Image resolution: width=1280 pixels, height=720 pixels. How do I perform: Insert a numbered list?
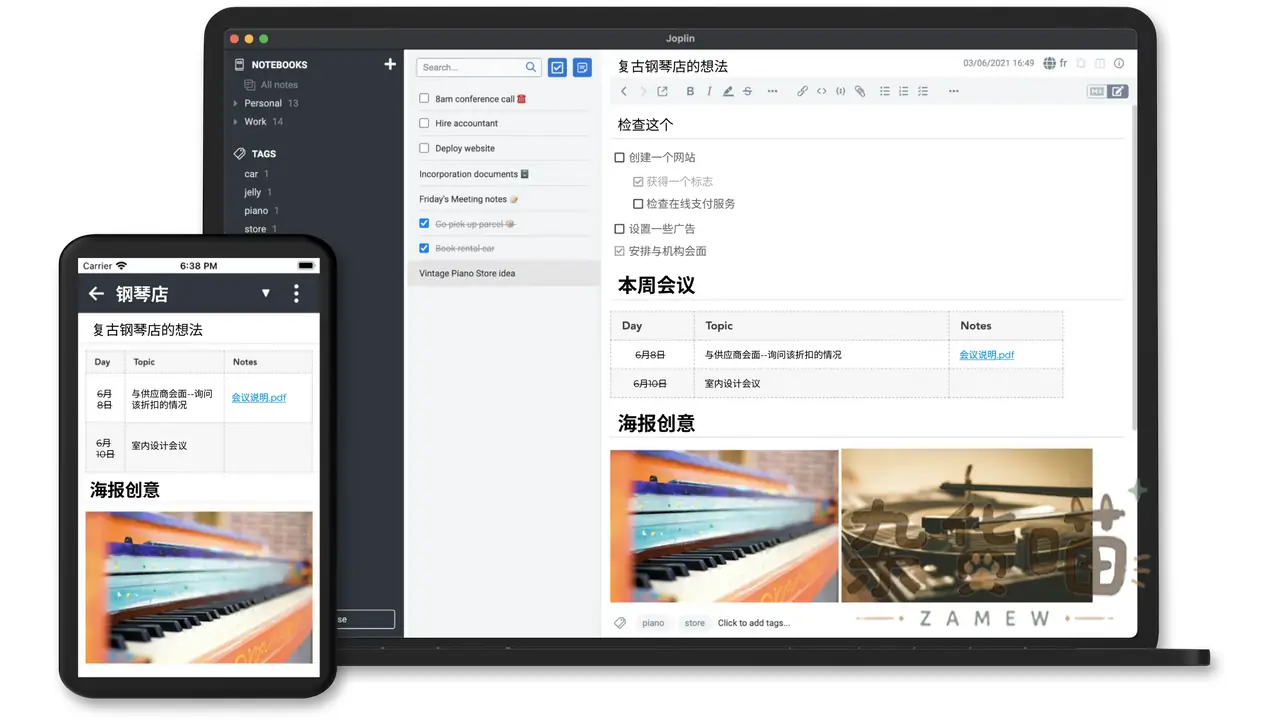click(x=904, y=91)
